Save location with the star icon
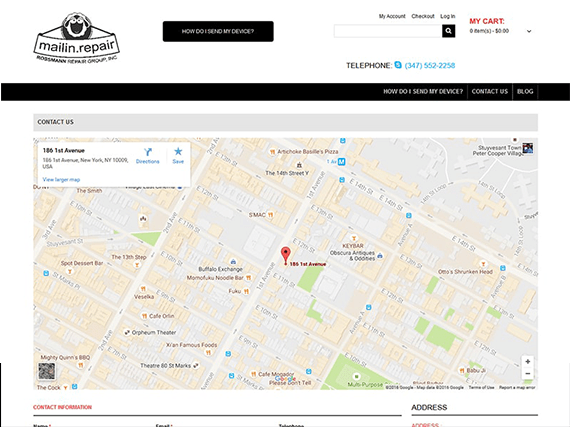 178,156
